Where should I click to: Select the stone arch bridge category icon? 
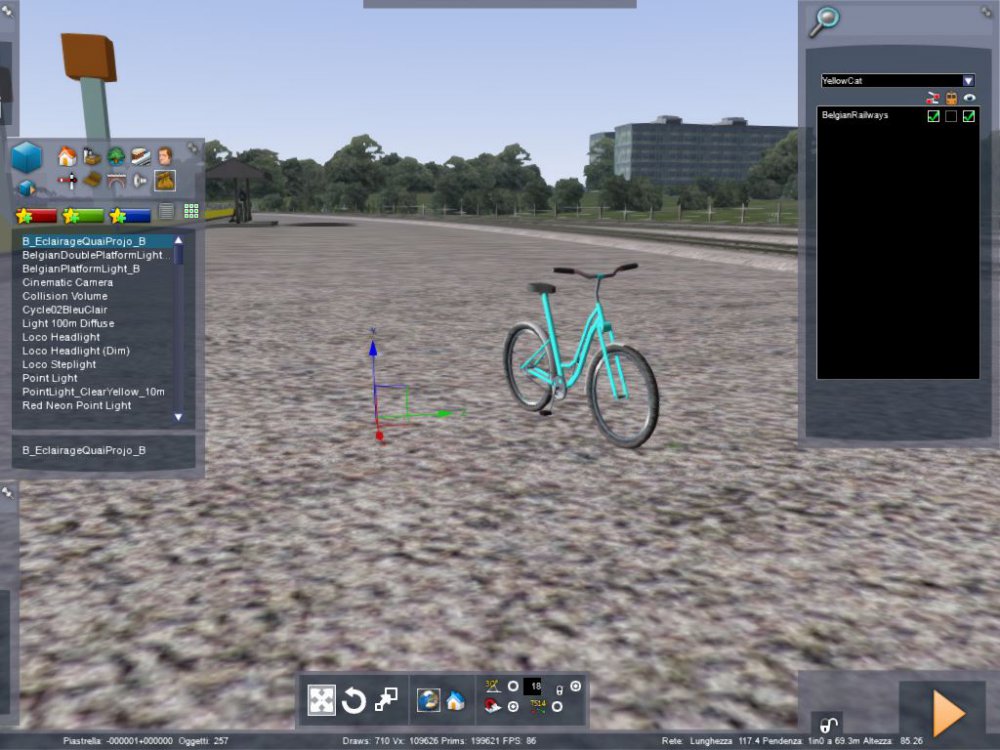(116, 181)
